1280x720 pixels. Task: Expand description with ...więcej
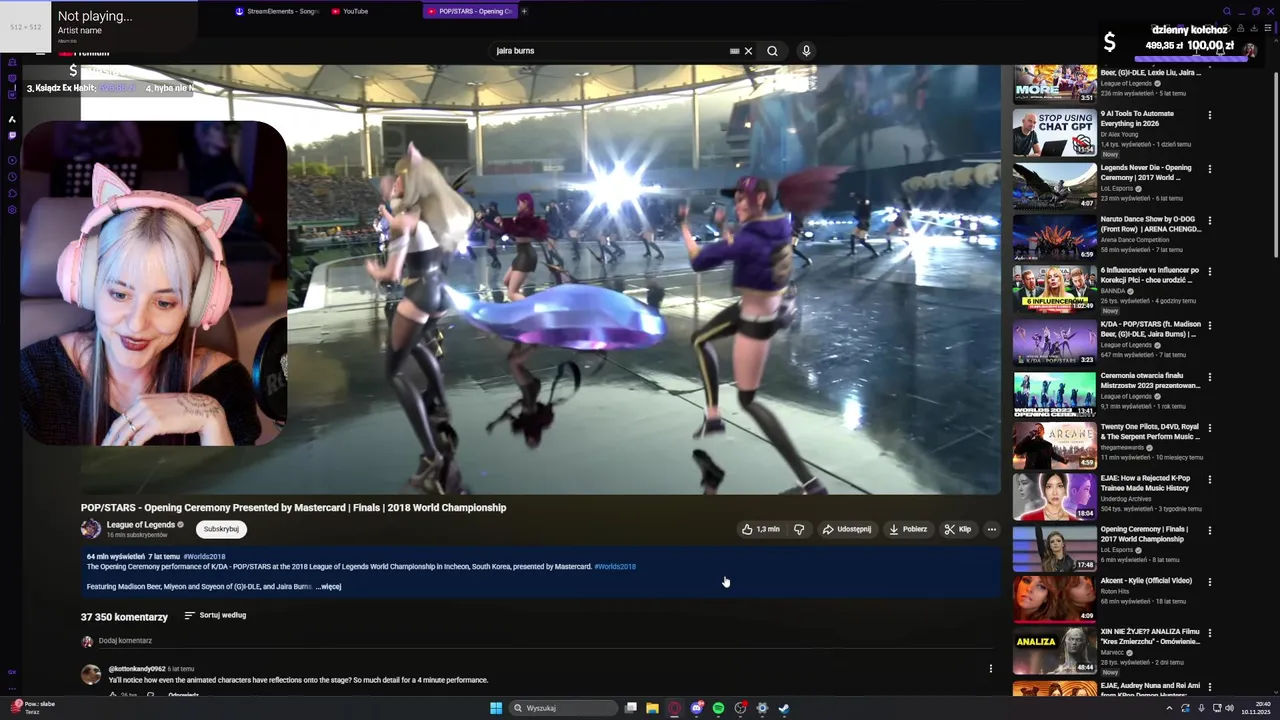[x=329, y=586]
